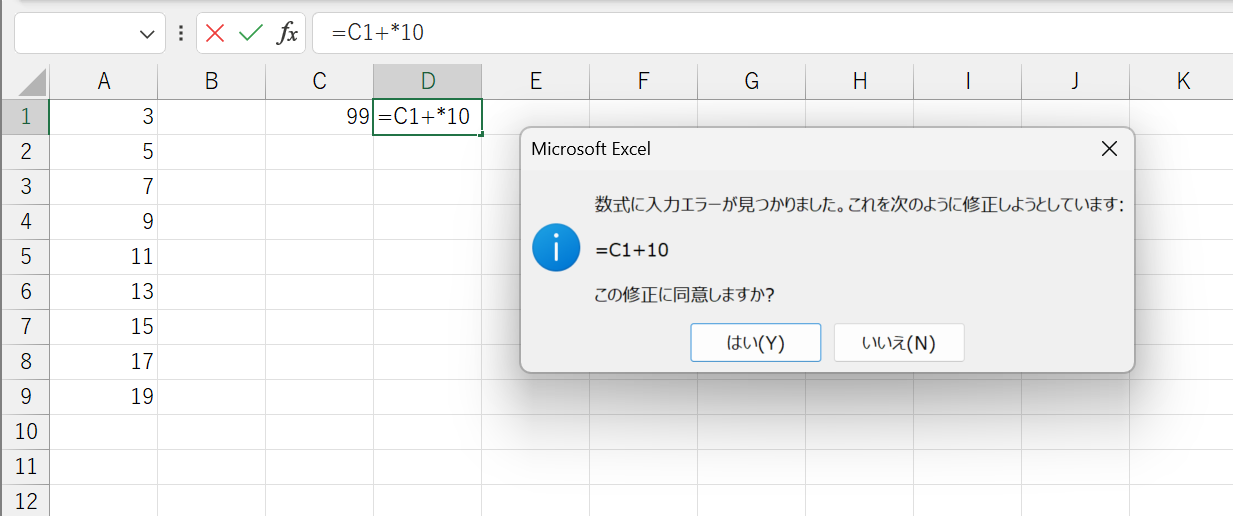Select row 1 header
The height and width of the screenshot is (516, 1233).
(x=25, y=117)
